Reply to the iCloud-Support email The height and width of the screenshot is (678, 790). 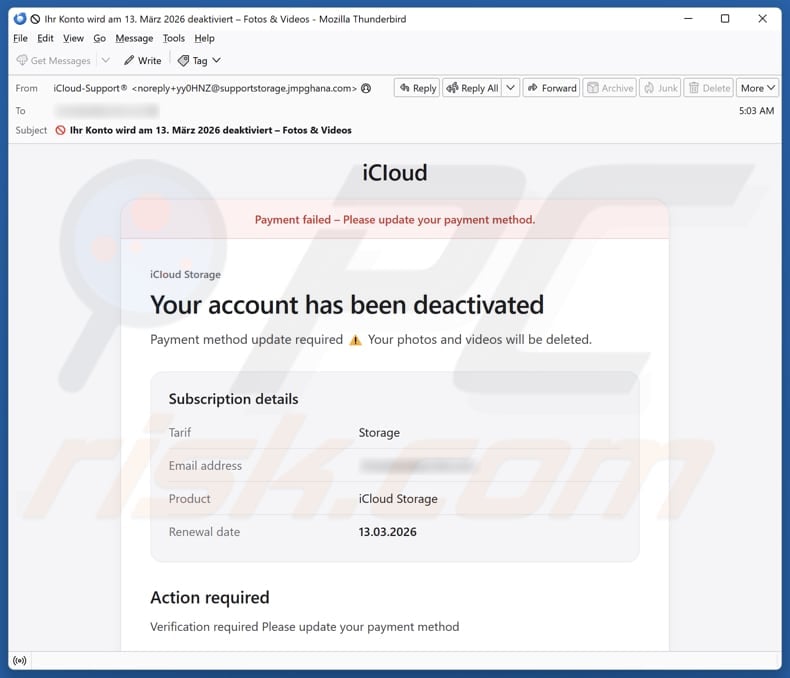click(417, 88)
